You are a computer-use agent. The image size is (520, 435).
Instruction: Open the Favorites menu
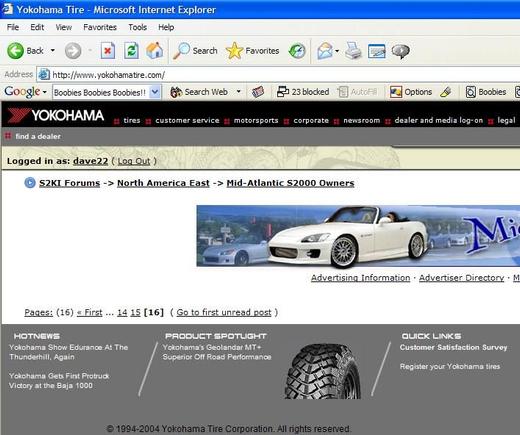coord(100,27)
